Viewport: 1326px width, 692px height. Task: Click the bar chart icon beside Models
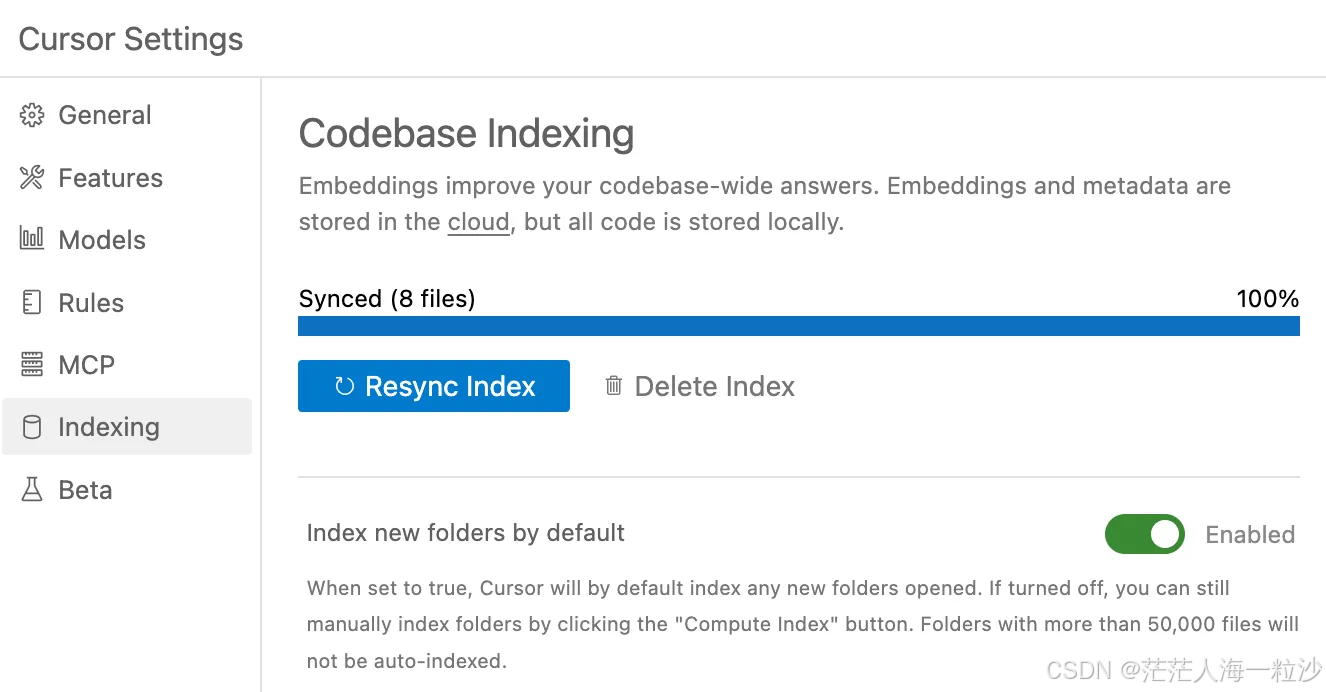click(x=32, y=239)
